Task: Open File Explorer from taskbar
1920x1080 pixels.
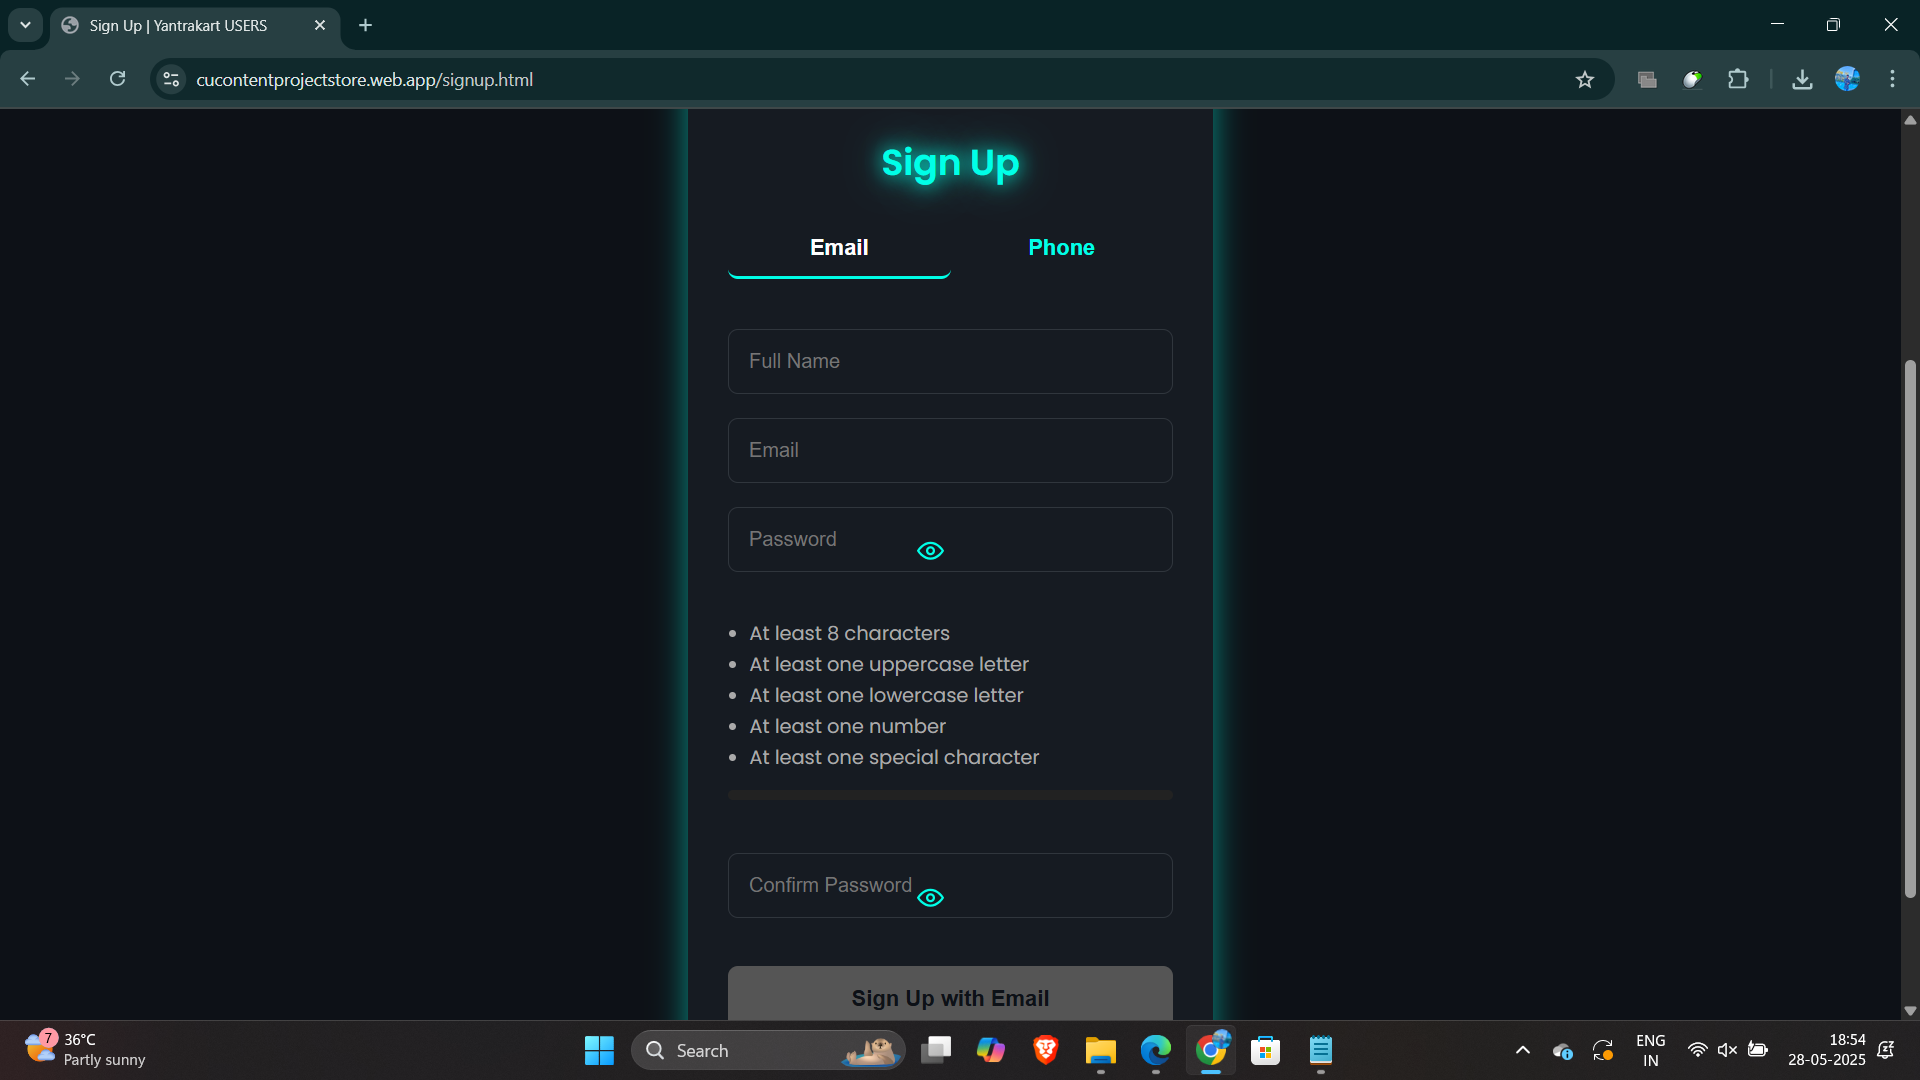Action: click(1100, 1050)
